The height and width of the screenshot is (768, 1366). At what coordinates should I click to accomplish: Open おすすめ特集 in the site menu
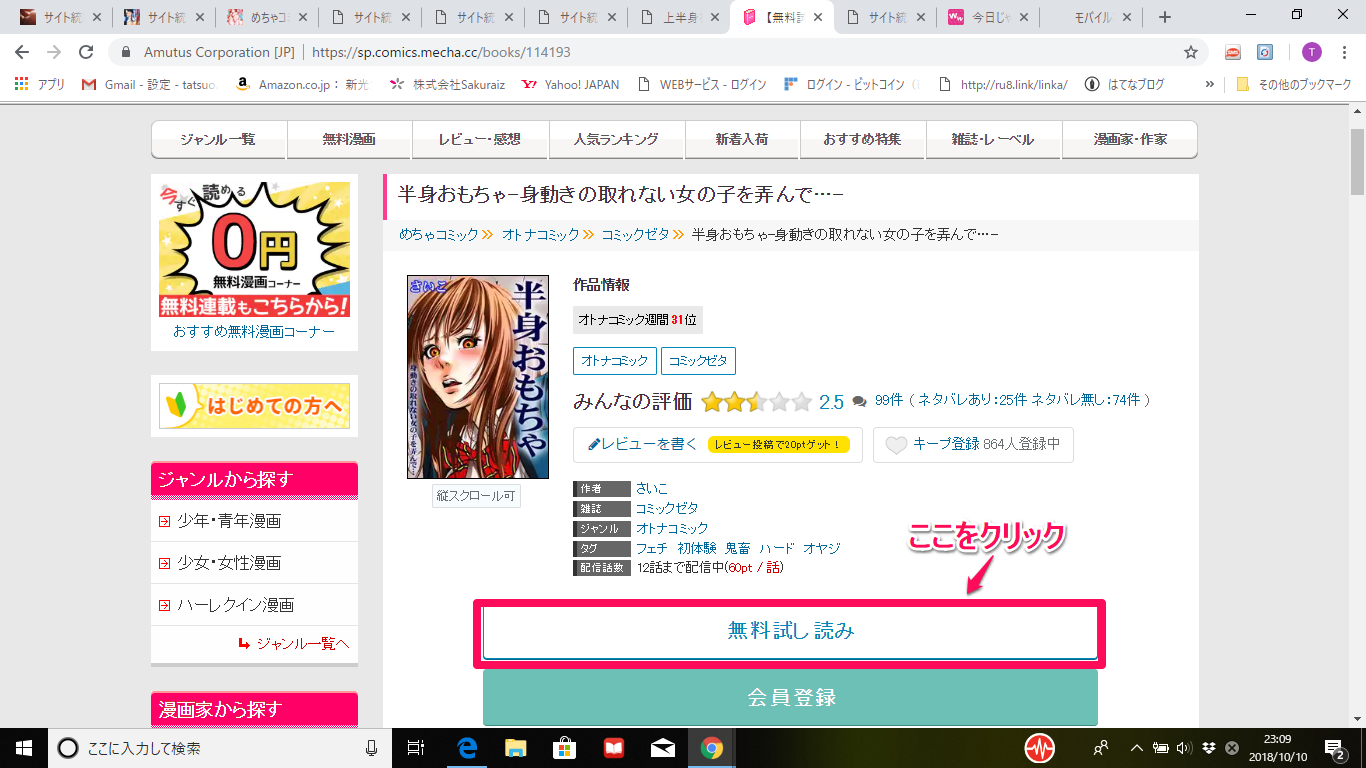point(863,139)
